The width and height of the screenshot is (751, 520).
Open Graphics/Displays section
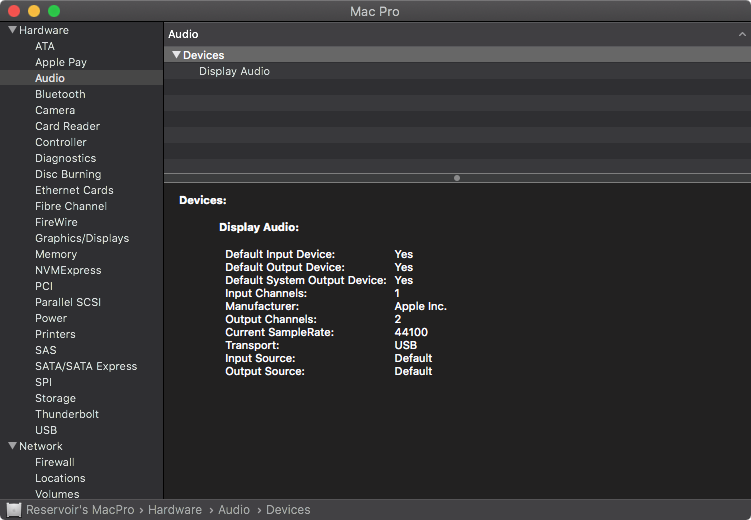(82, 238)
